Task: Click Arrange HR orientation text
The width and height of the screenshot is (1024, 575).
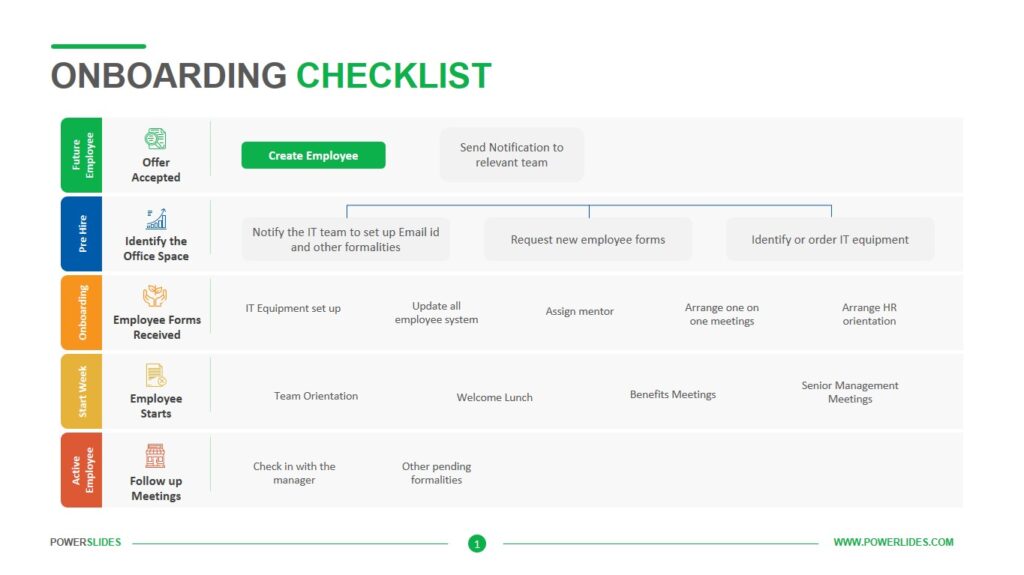Action: (869, 314)
